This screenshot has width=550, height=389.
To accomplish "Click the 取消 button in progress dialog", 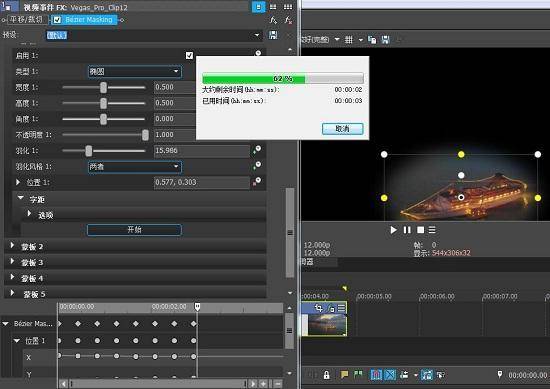I will pos(342,129).
